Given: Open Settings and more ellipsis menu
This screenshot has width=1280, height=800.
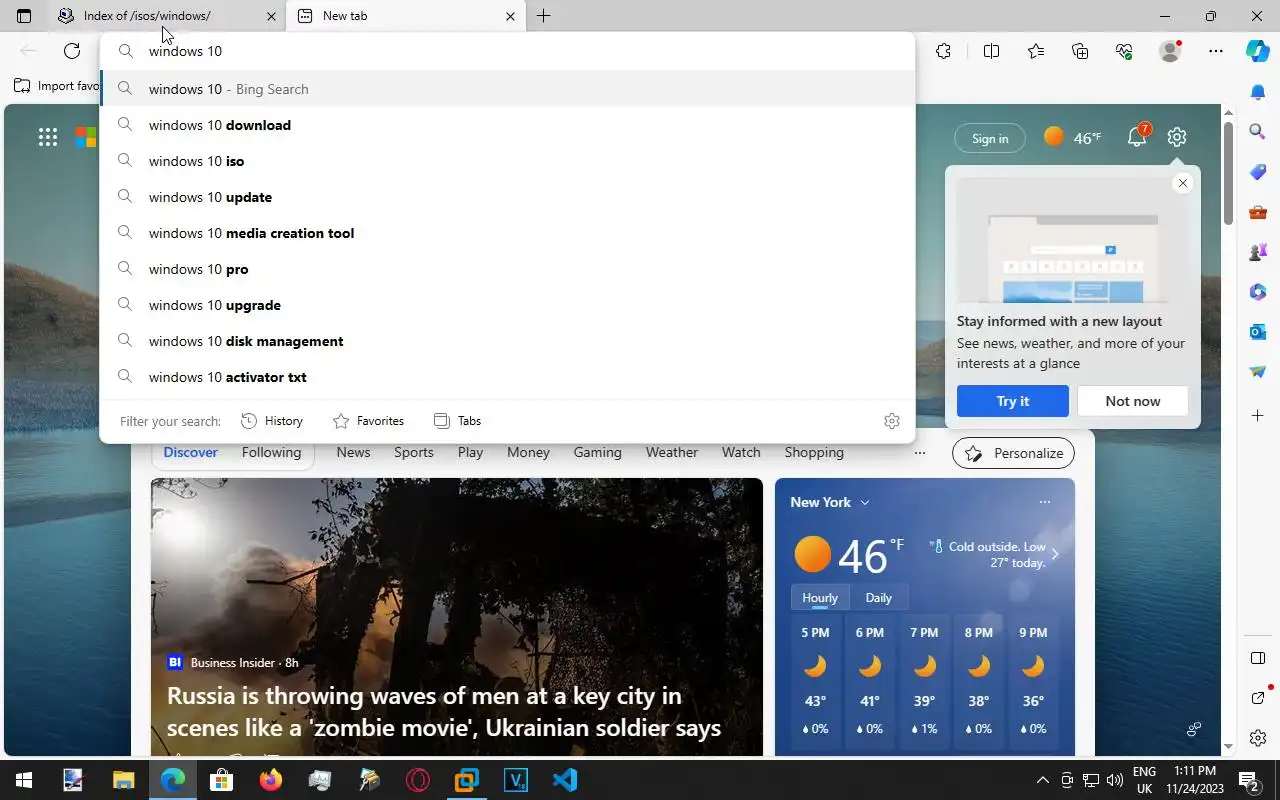Looking at the screenshot, I should click(1215, 51).
